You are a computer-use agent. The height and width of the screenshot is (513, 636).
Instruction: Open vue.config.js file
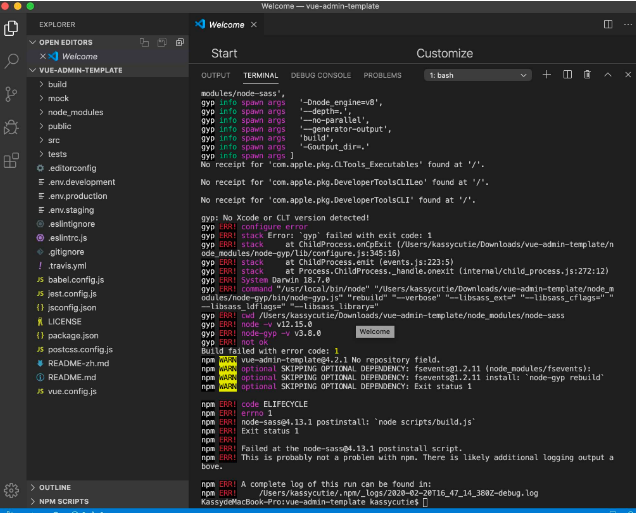click(72, 391)
